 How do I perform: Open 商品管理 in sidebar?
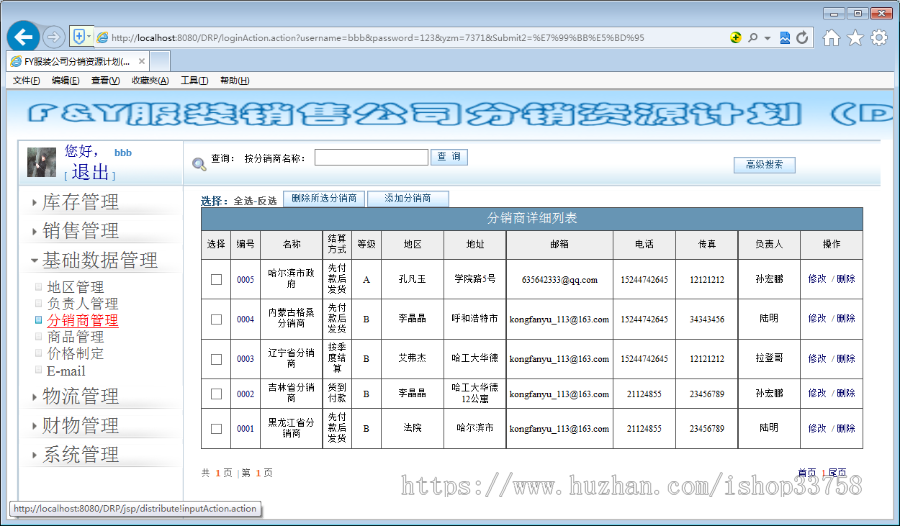click(x=75, y=337)
